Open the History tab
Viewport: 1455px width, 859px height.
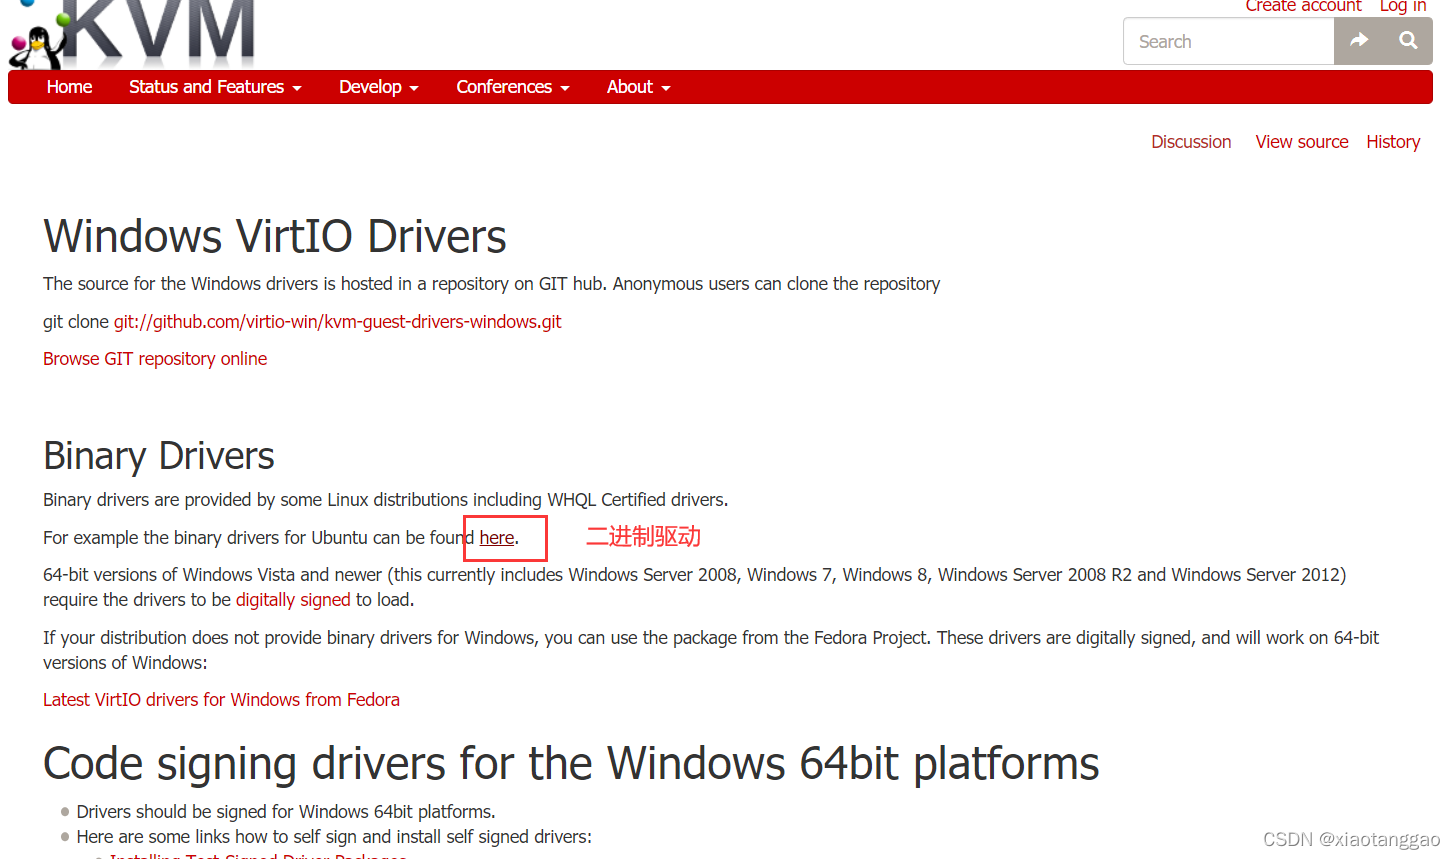[1393, 142]
